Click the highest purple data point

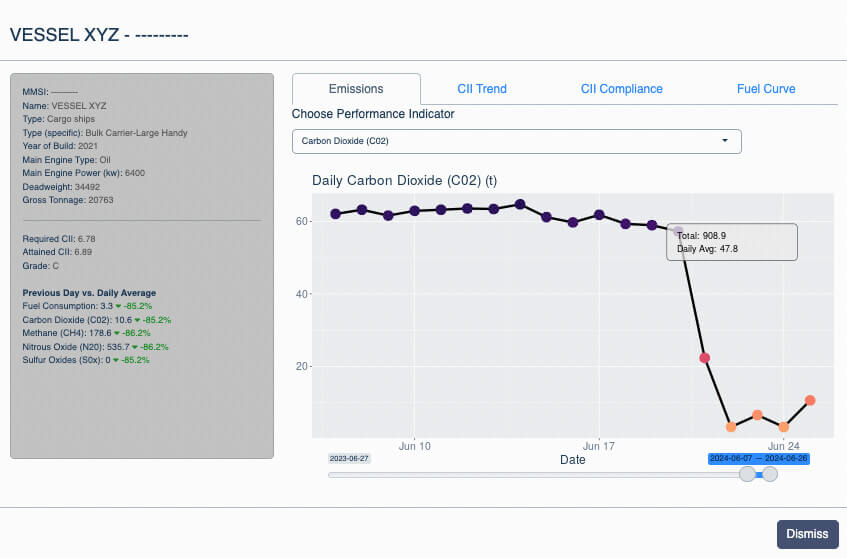pyautogui.click(x=520, y=204)
